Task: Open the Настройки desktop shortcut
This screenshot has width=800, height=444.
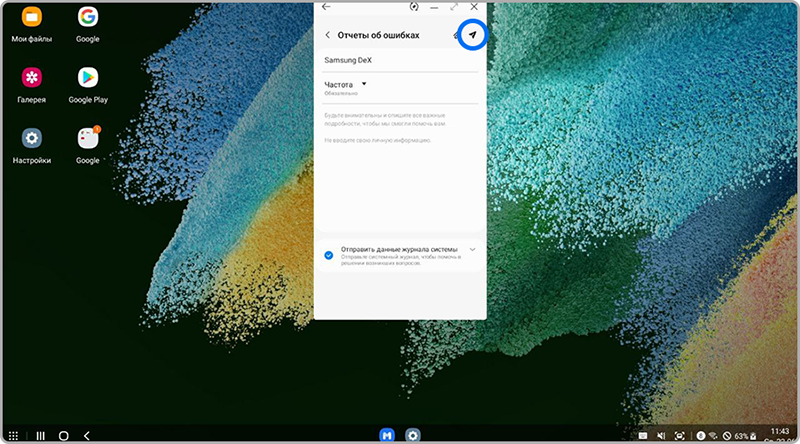Action: (x=32, y=146)
